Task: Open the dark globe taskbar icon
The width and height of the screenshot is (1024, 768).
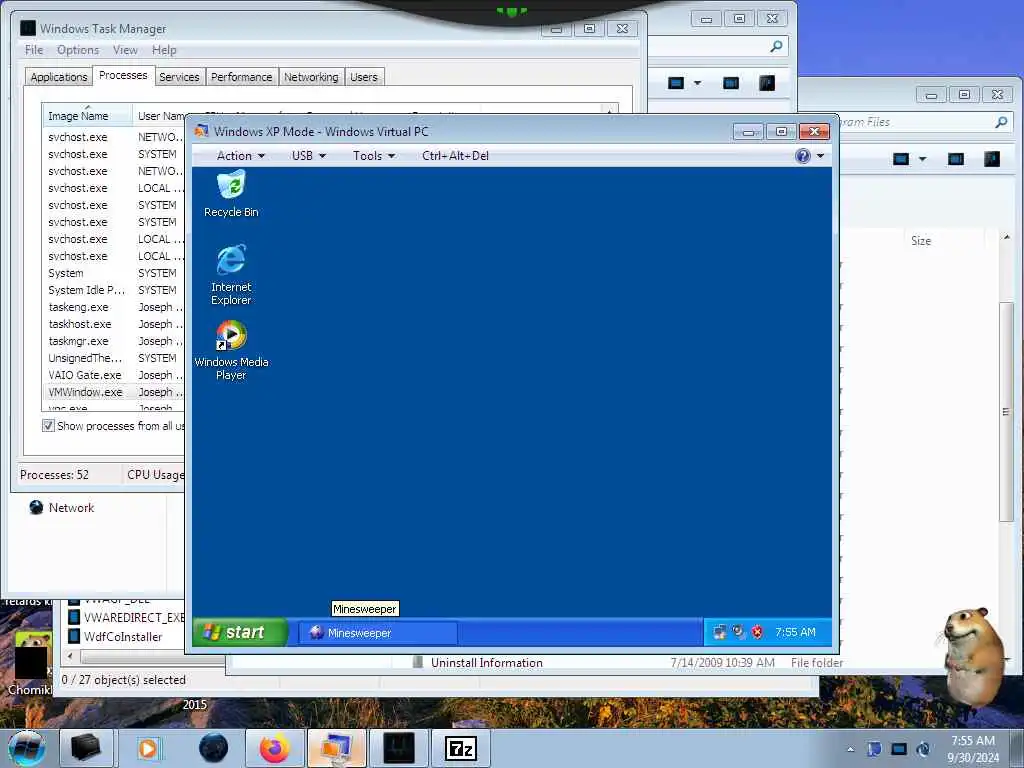Action: tap(214, 748)
